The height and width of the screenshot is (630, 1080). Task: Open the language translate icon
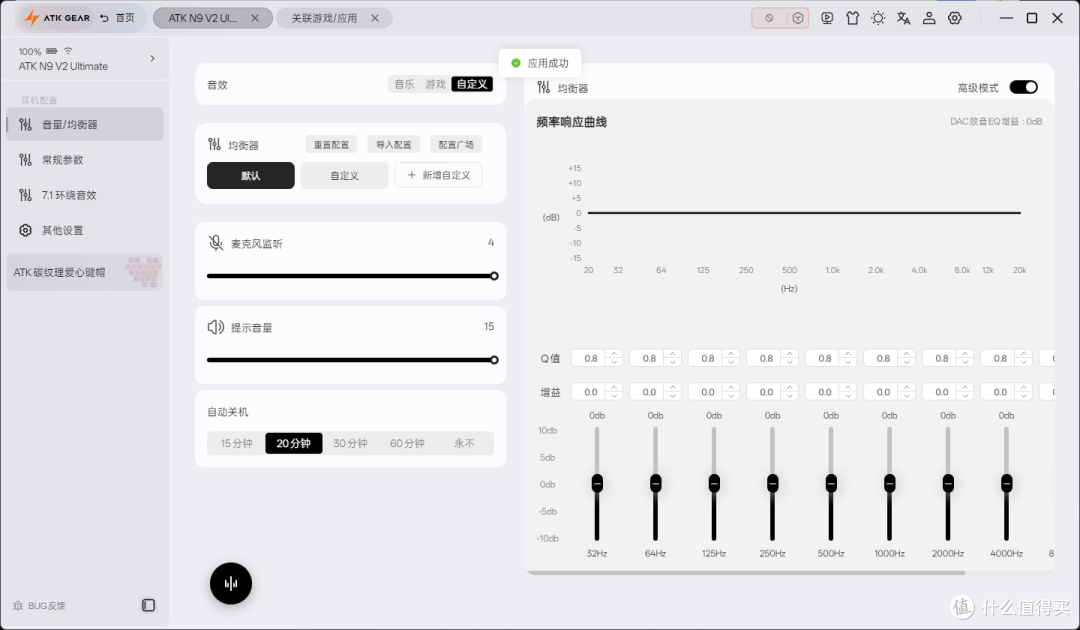pos(904,18)
